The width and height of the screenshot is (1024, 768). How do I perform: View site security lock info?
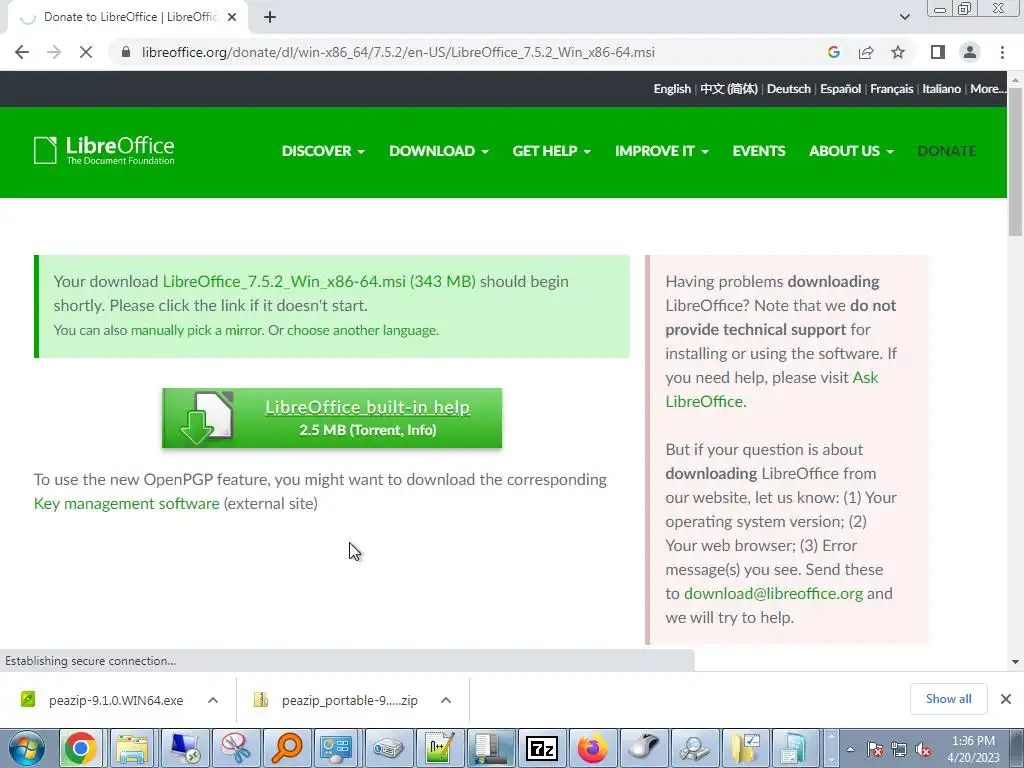(126, 52)
